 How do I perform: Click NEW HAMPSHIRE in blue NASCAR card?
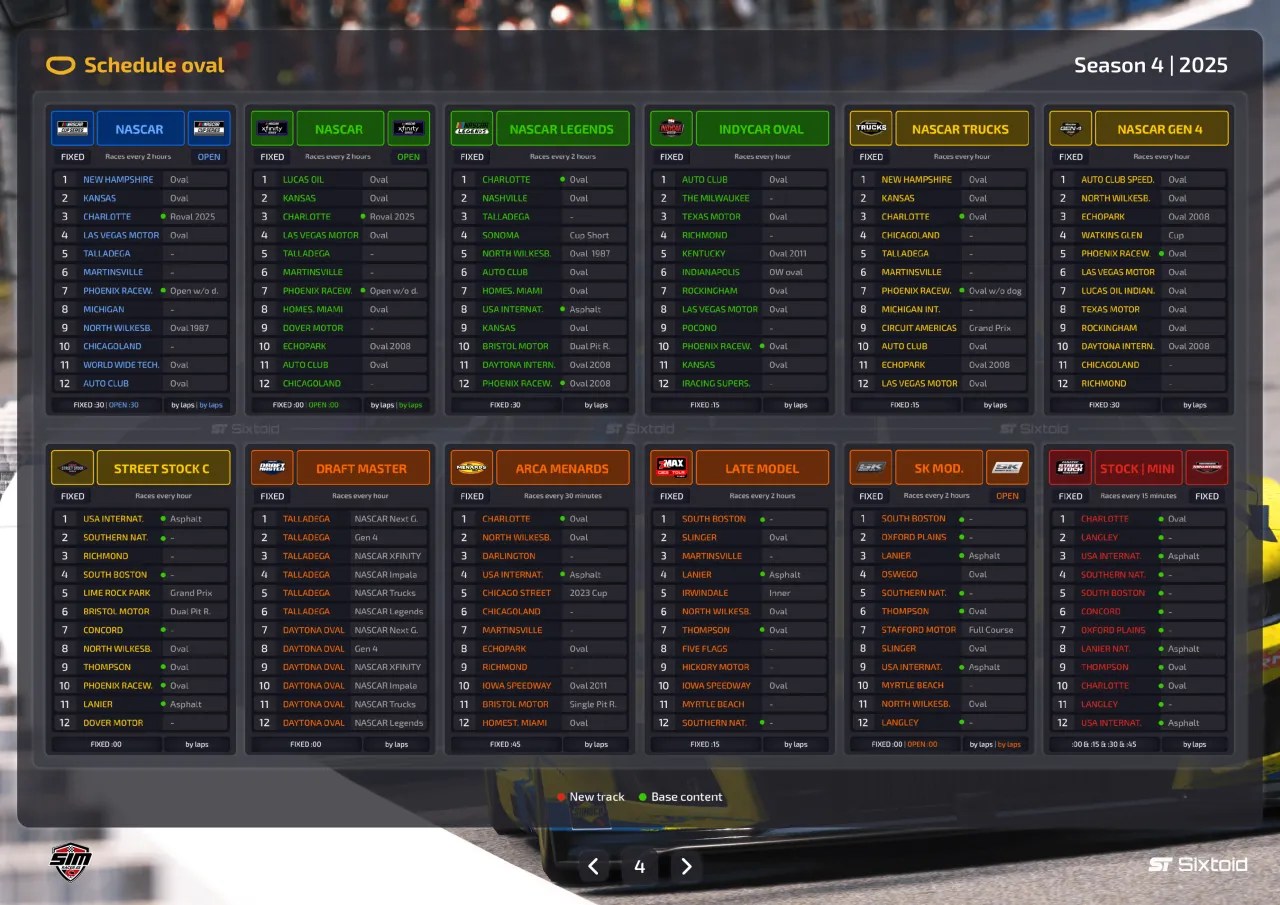118,180
